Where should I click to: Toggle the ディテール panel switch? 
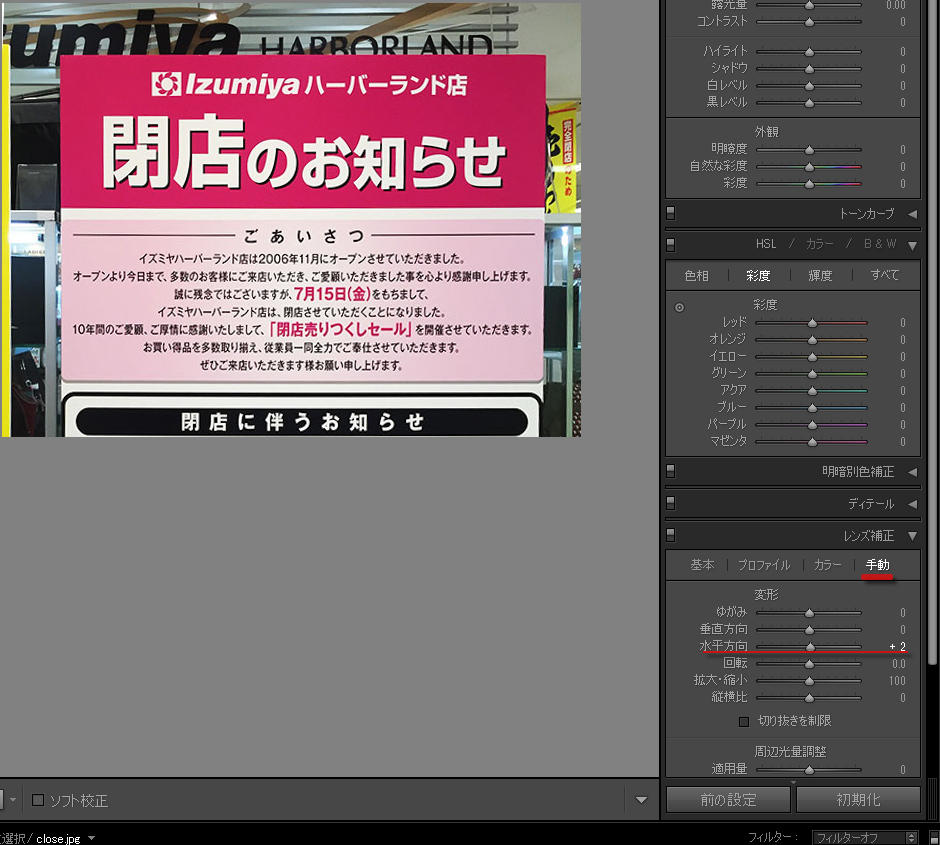671,503
